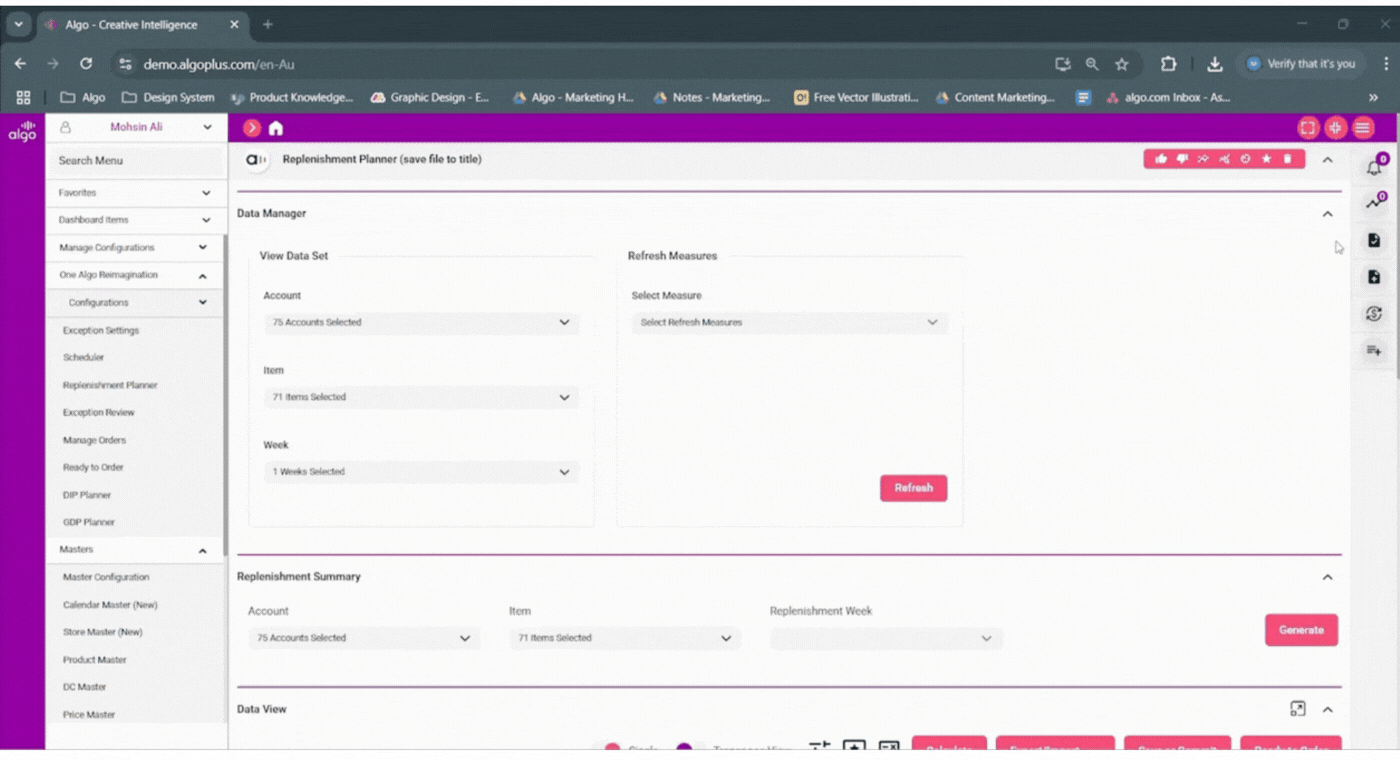This screenshot has width=1400, height=760.
Task: Click the clock history icon in pink toolbar
Action: click(x=1245, y=159)
